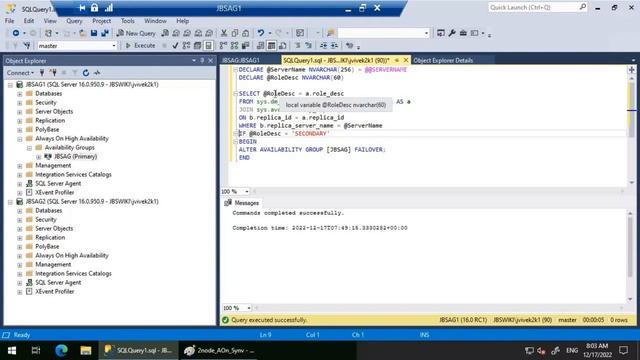Specify values for template parameters

(x=349, y=46)
